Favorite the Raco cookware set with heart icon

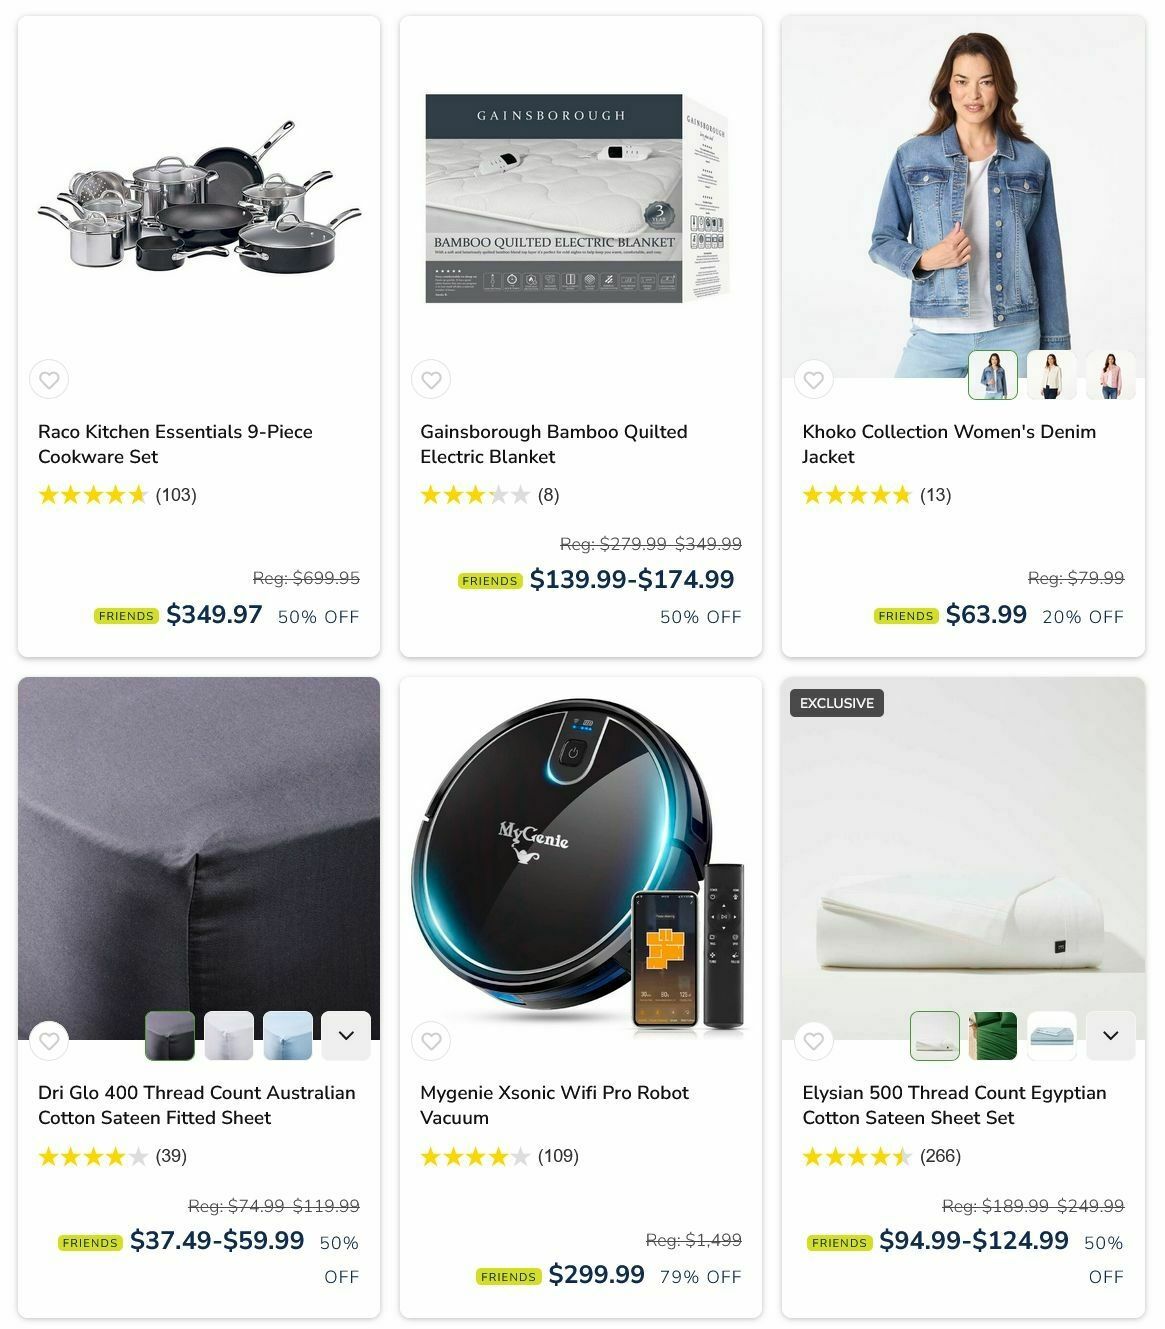(49, 380)
